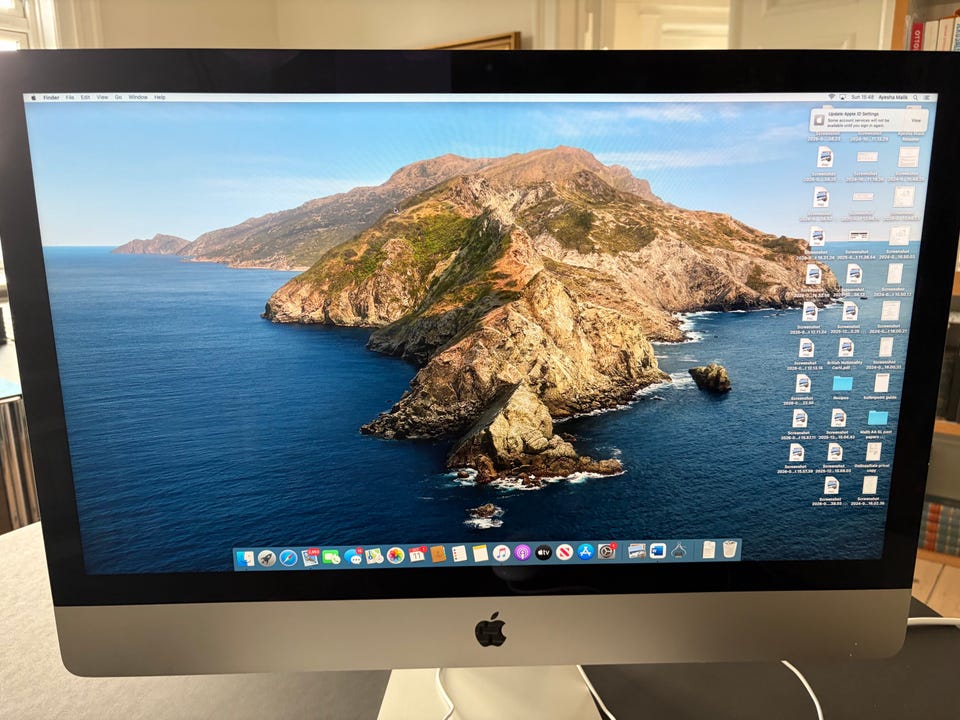Open the Help menu
This screenshot has height=720, width=960.
pos(160,97)
